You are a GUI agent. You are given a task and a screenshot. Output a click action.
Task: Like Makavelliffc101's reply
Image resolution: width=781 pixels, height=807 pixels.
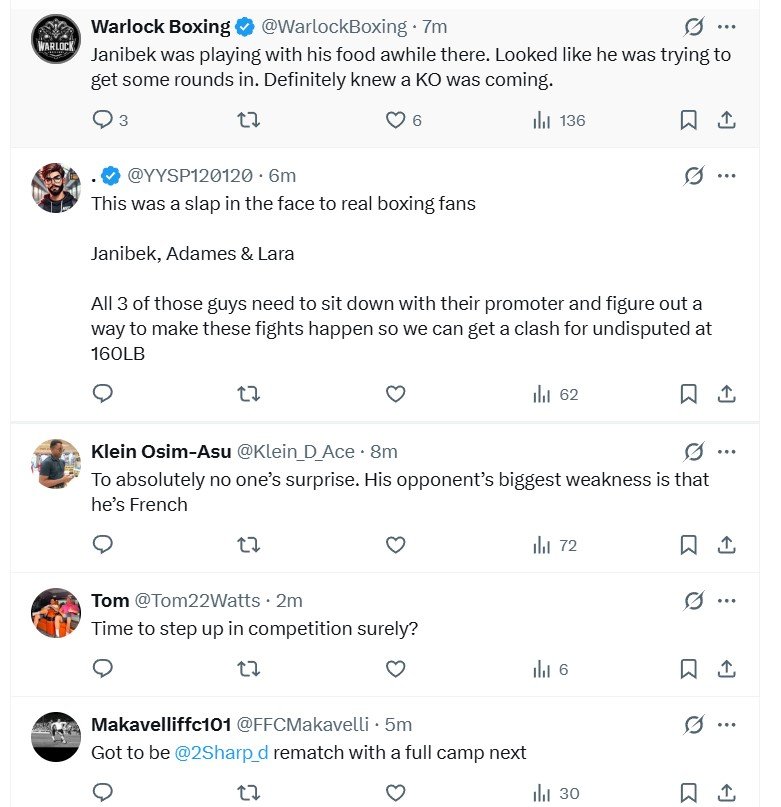tap(395, 793)
